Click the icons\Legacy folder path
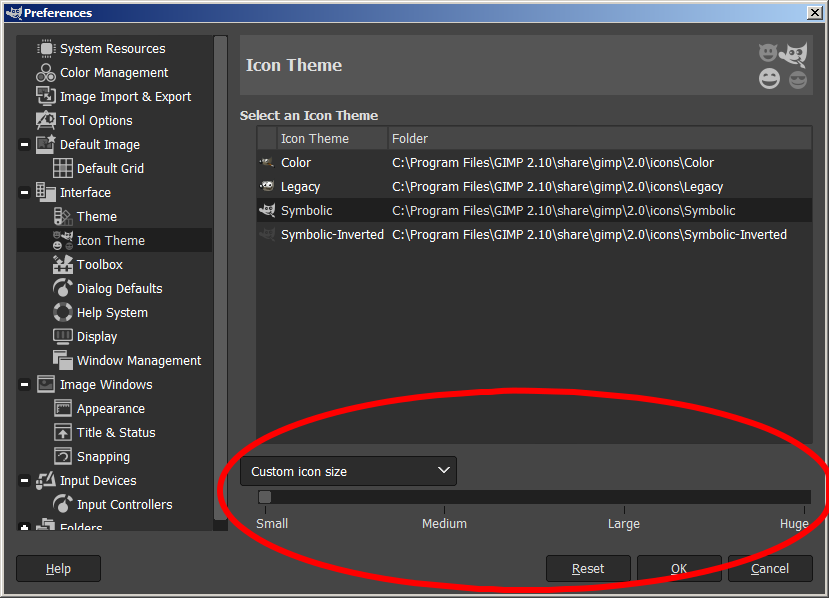The image size is (829, 598). coord(557,186)
